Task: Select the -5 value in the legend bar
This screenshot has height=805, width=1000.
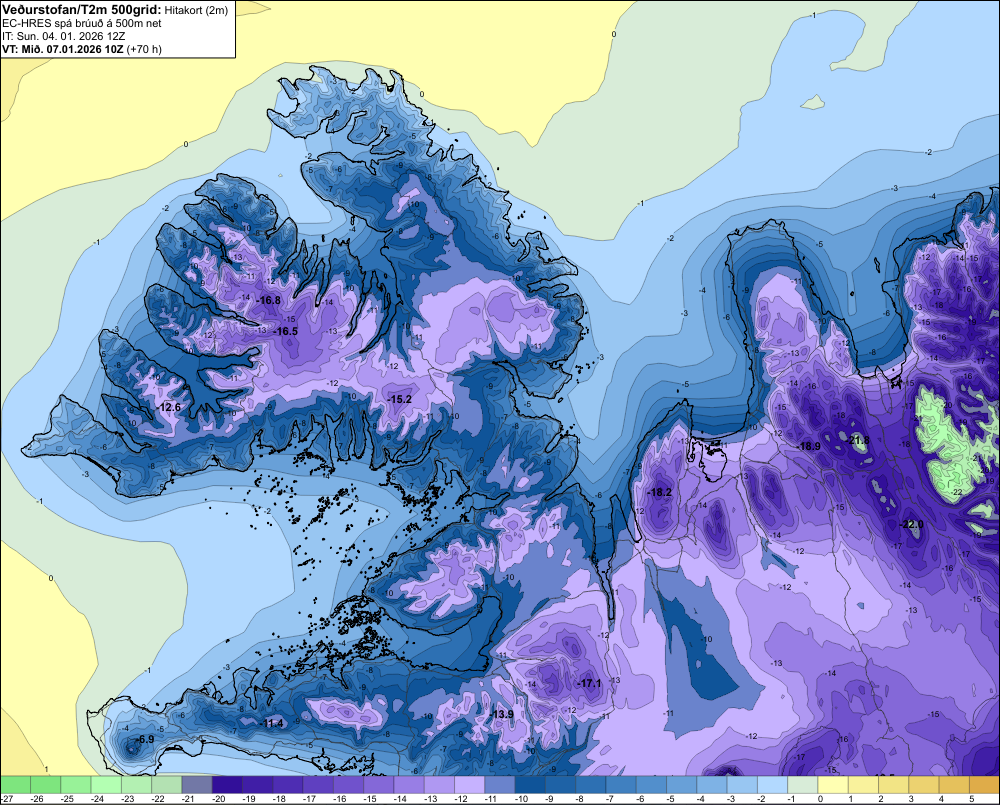Action: click(x=672, y=799)
